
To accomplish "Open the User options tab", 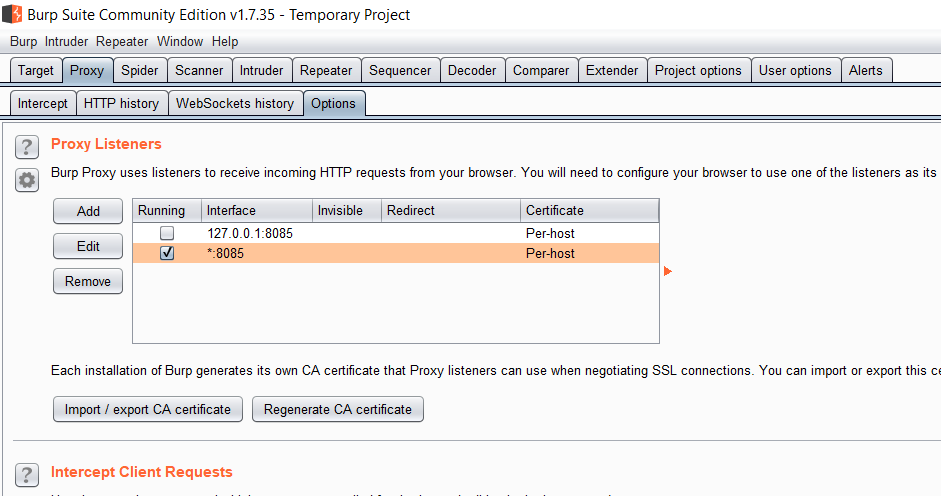I will (x=795, y=70).
